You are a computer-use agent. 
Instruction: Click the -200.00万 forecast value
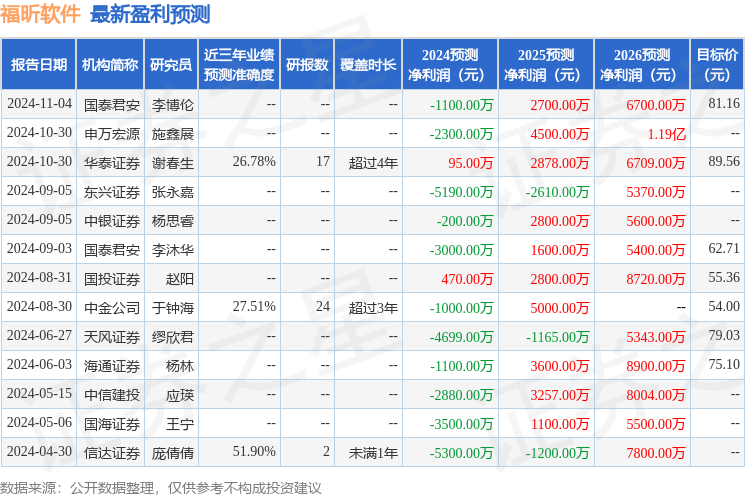(465, 221)
